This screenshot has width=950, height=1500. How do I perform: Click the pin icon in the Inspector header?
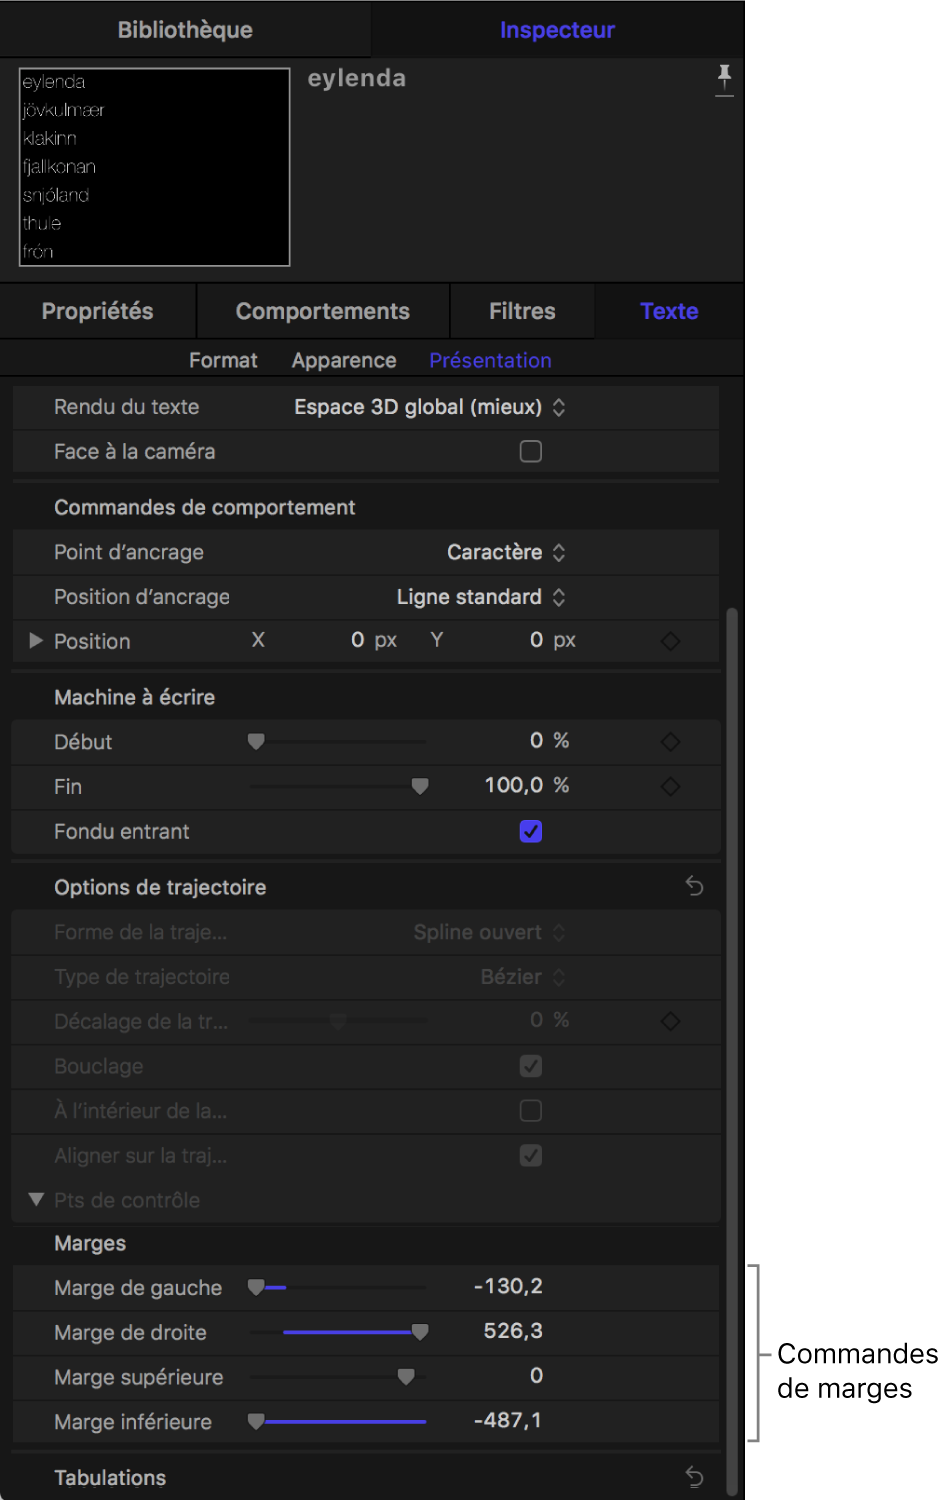click(724, 79)
